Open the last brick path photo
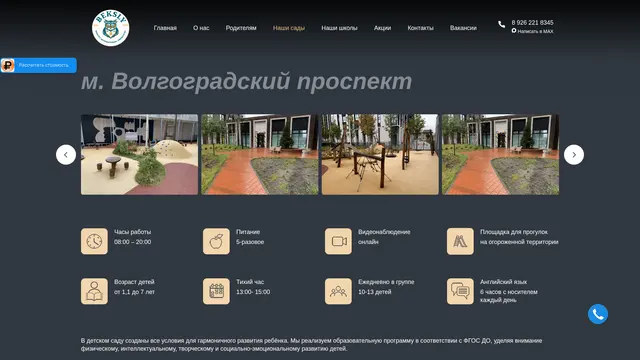 [x=500, y=154]
